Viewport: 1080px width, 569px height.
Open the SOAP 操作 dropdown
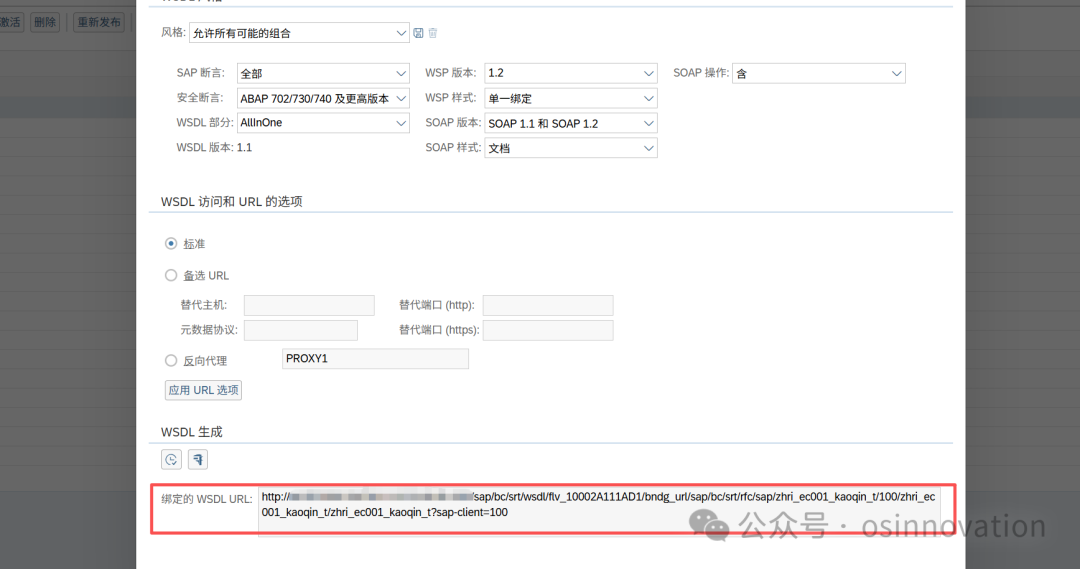819,73
